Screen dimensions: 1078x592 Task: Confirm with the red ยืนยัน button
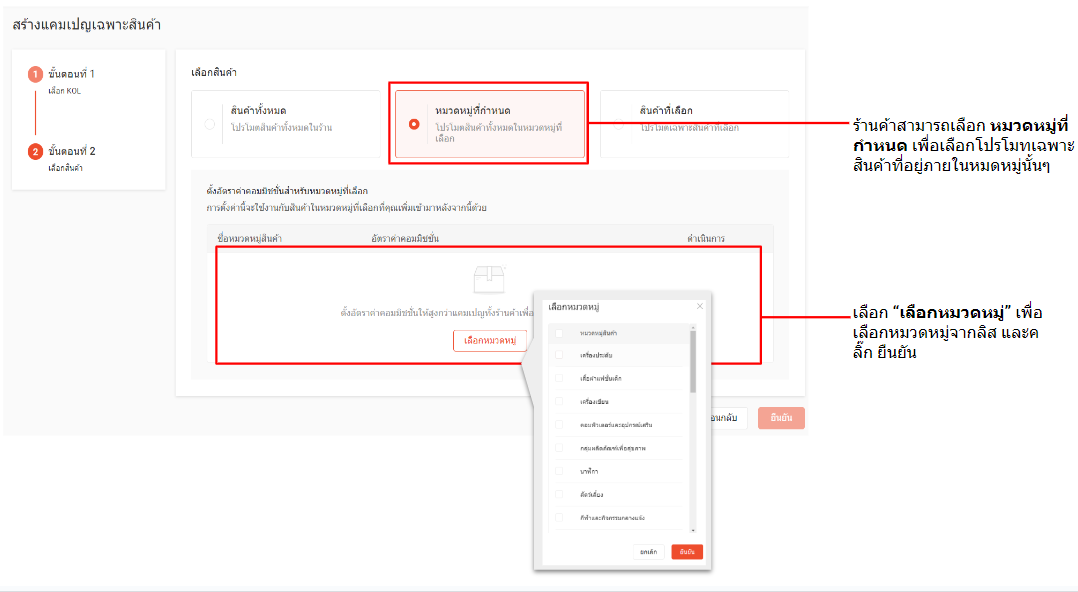point(687,551)
